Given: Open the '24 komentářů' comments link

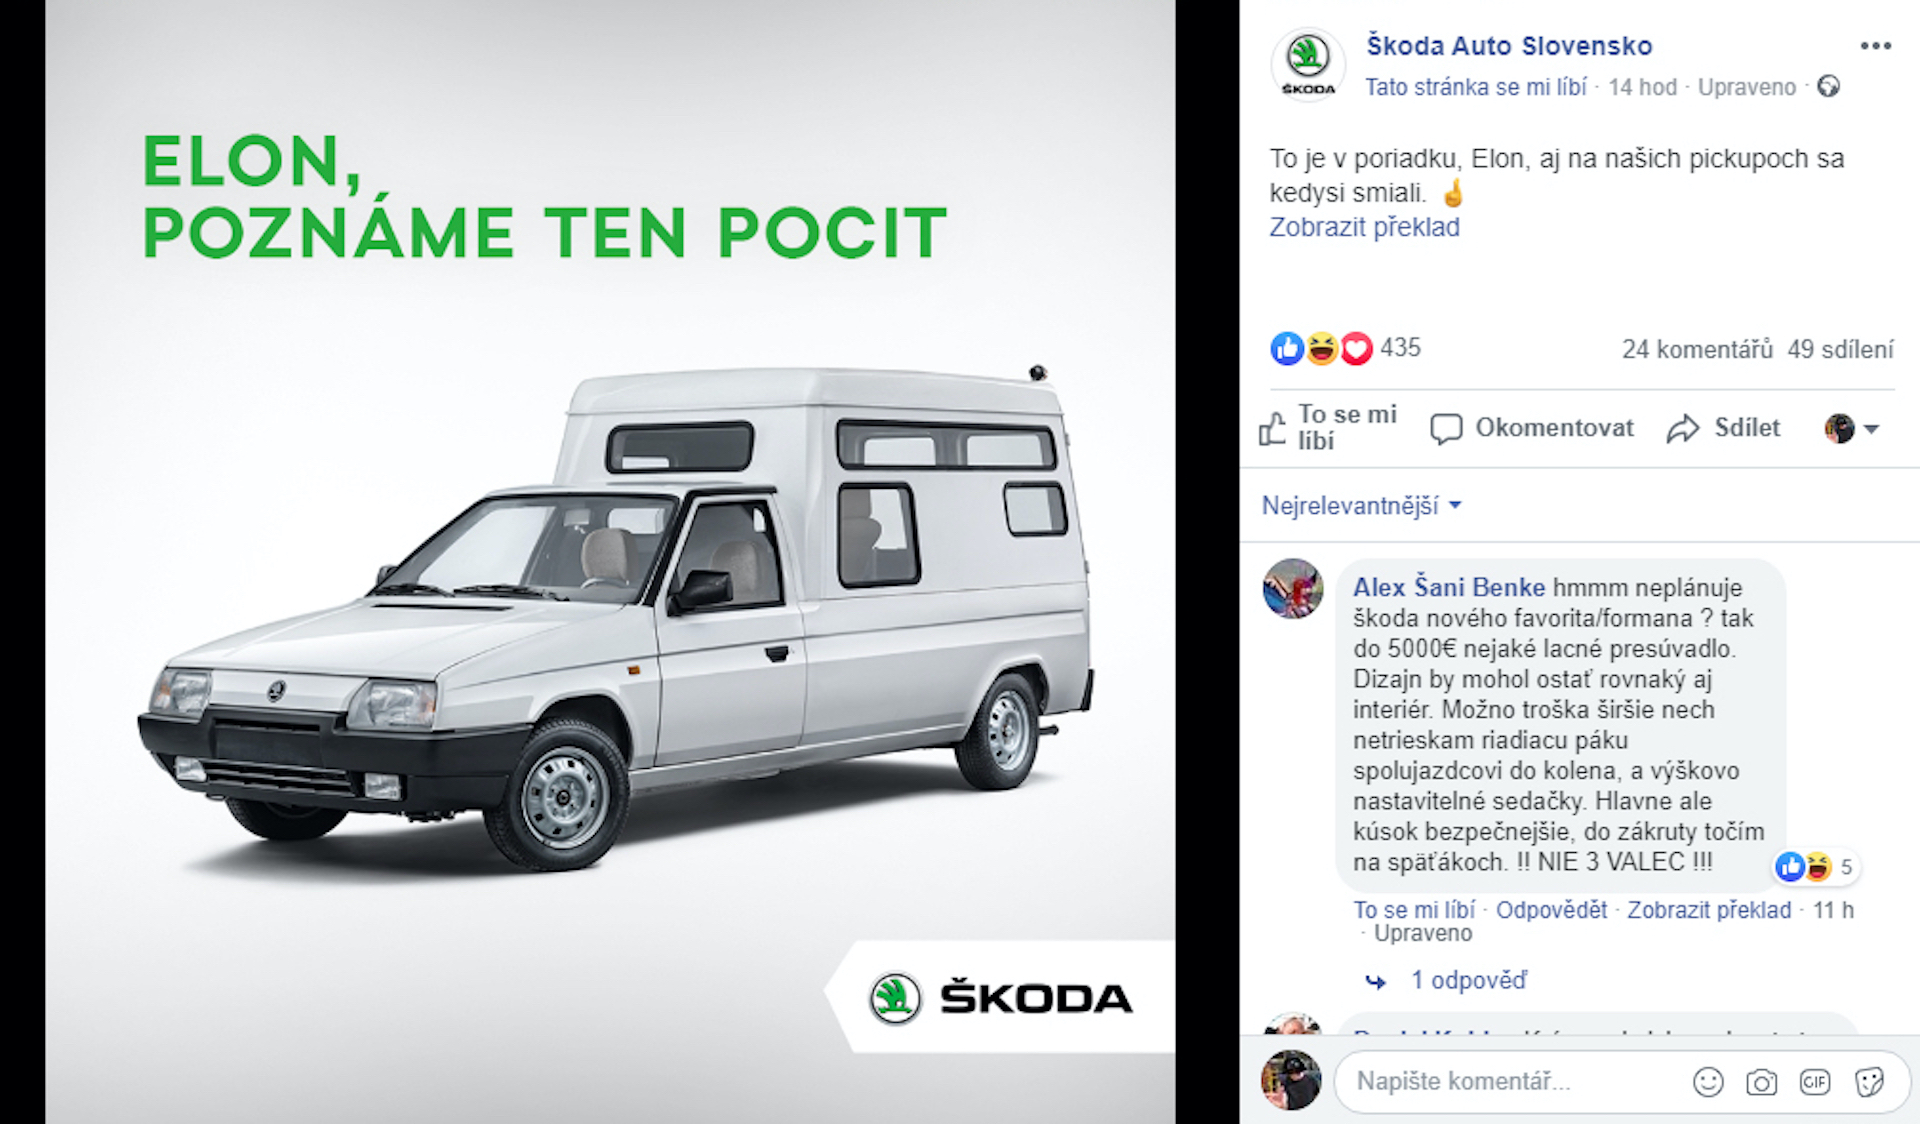Looking at the screenshot, I should [x=1697, y=349].
